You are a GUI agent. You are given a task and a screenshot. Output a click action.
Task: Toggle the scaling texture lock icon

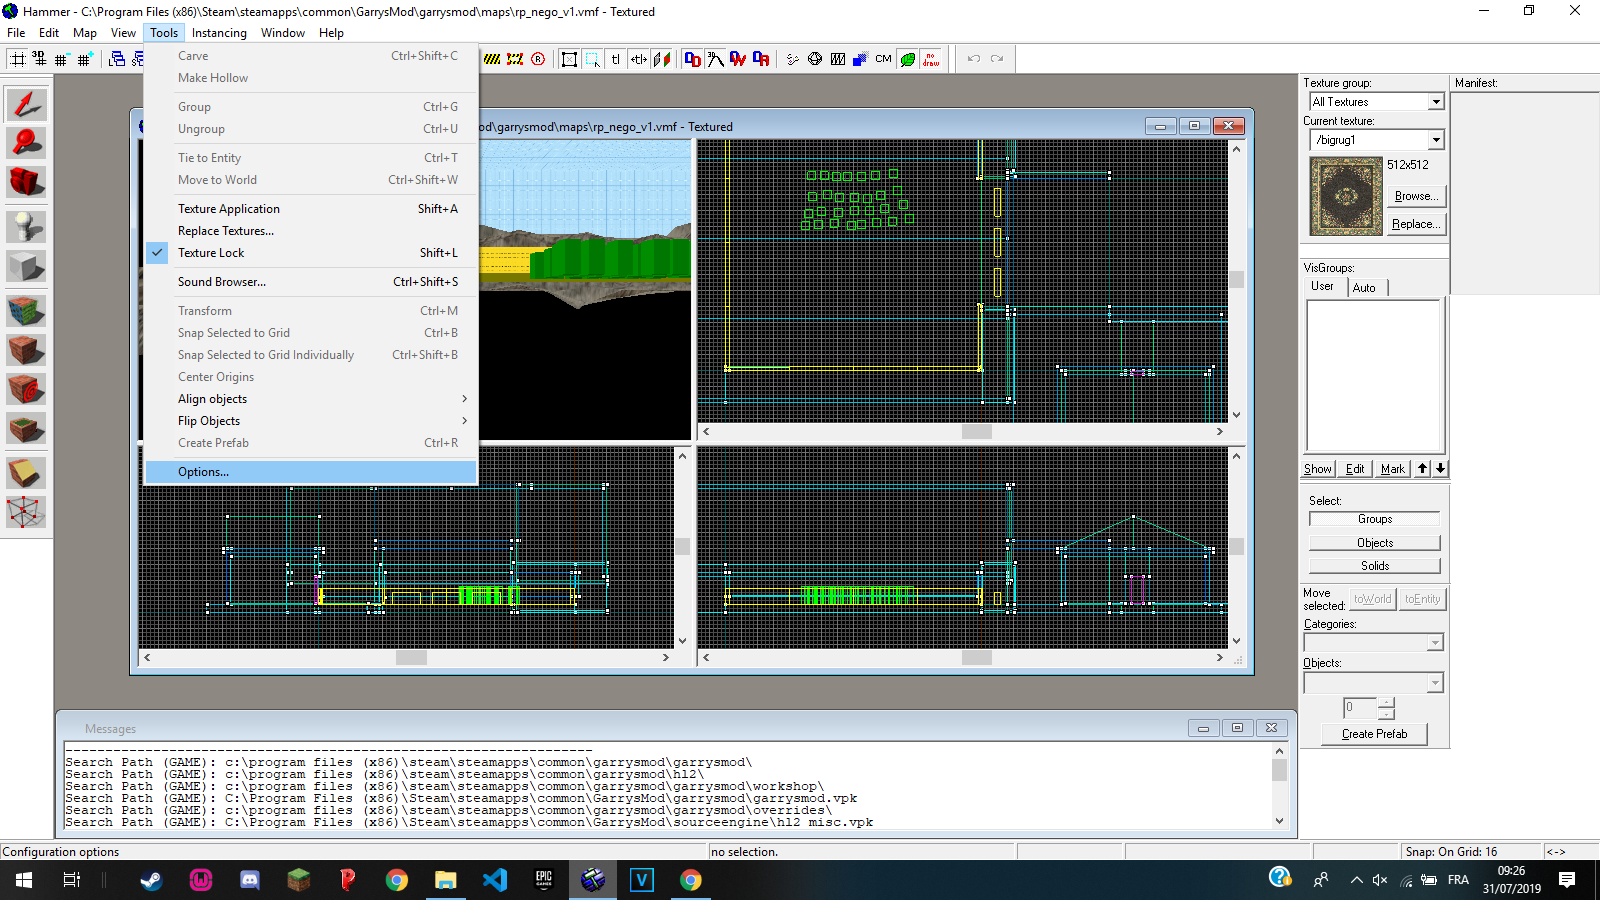point(638,59)
